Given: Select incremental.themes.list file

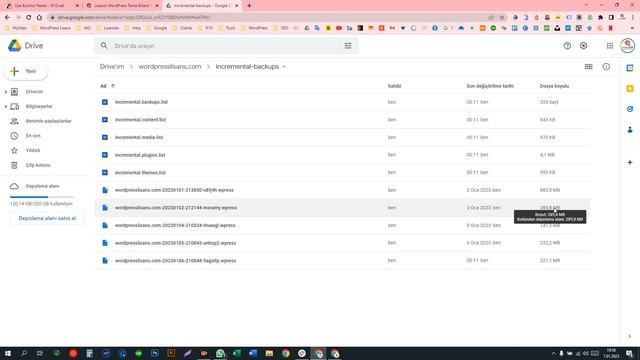Looking at the screenshot, I should tap(343, 172).
